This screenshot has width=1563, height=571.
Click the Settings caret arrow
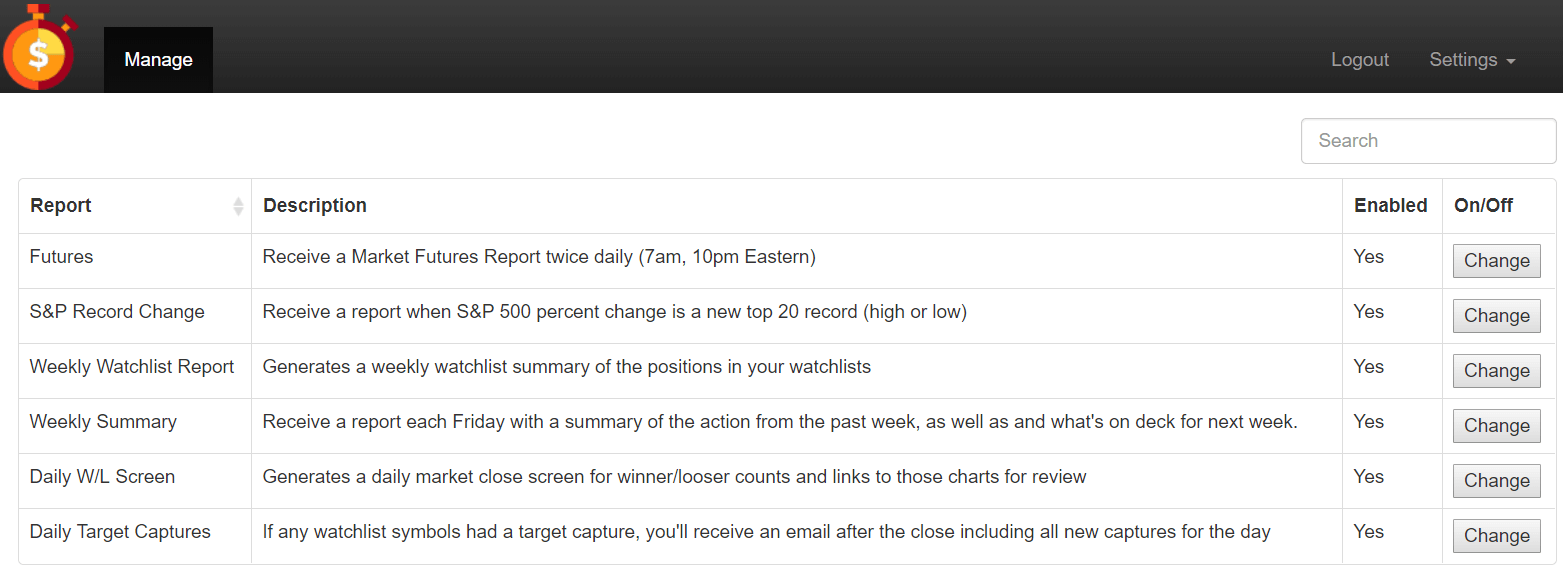click(x=1511, y=62)
